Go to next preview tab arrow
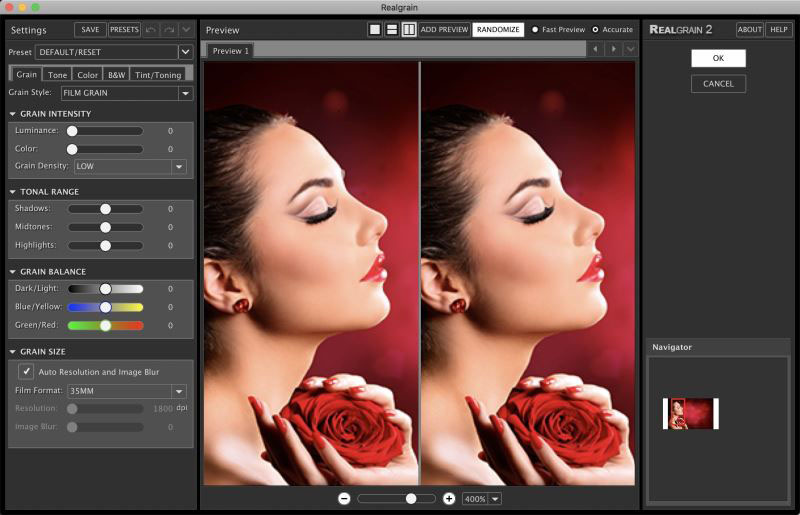The image size is (800, 515). tap(613, 49)
